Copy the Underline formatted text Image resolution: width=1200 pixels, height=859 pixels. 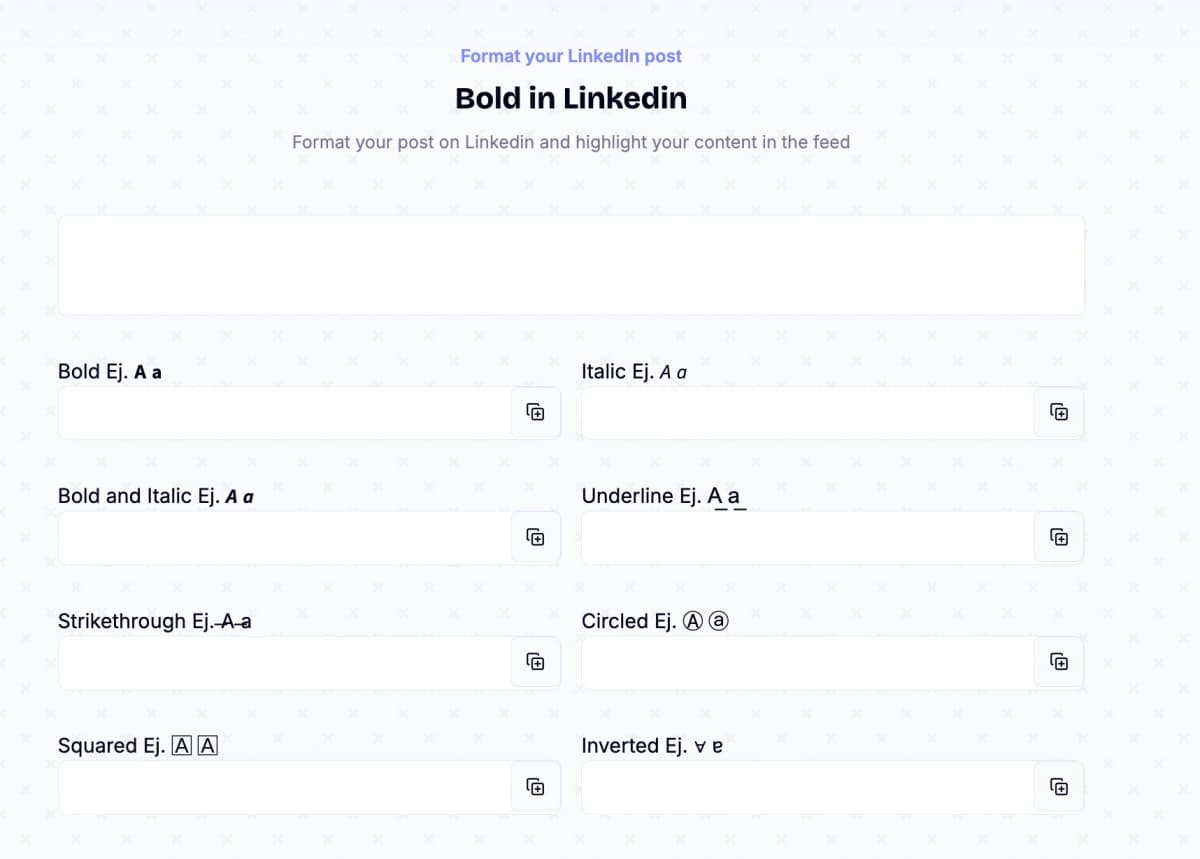tap(1059, 536)
